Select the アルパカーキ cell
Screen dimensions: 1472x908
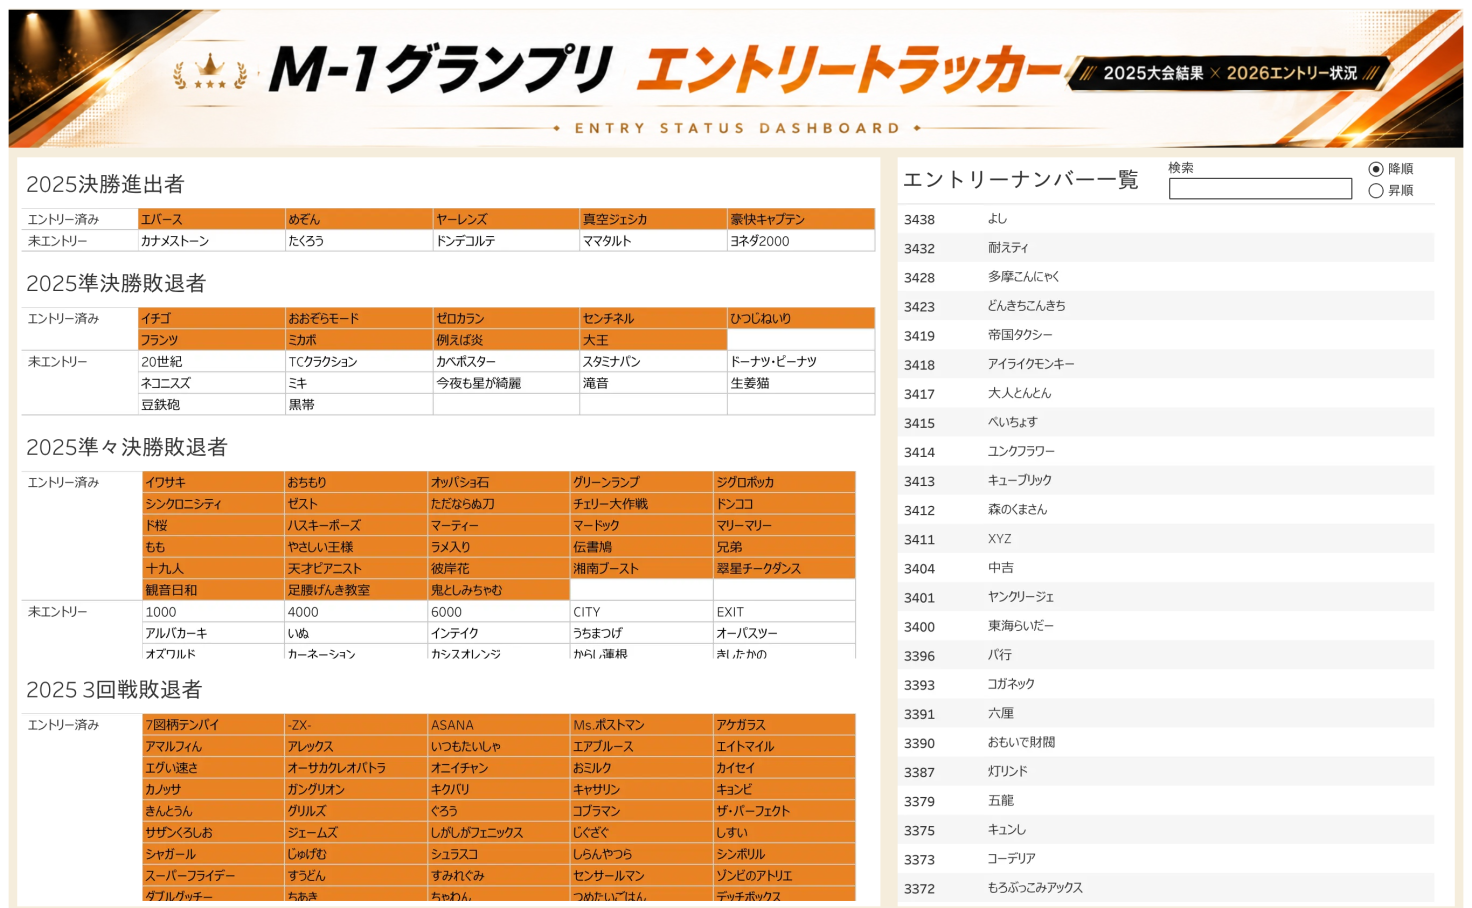coord(214,633)
